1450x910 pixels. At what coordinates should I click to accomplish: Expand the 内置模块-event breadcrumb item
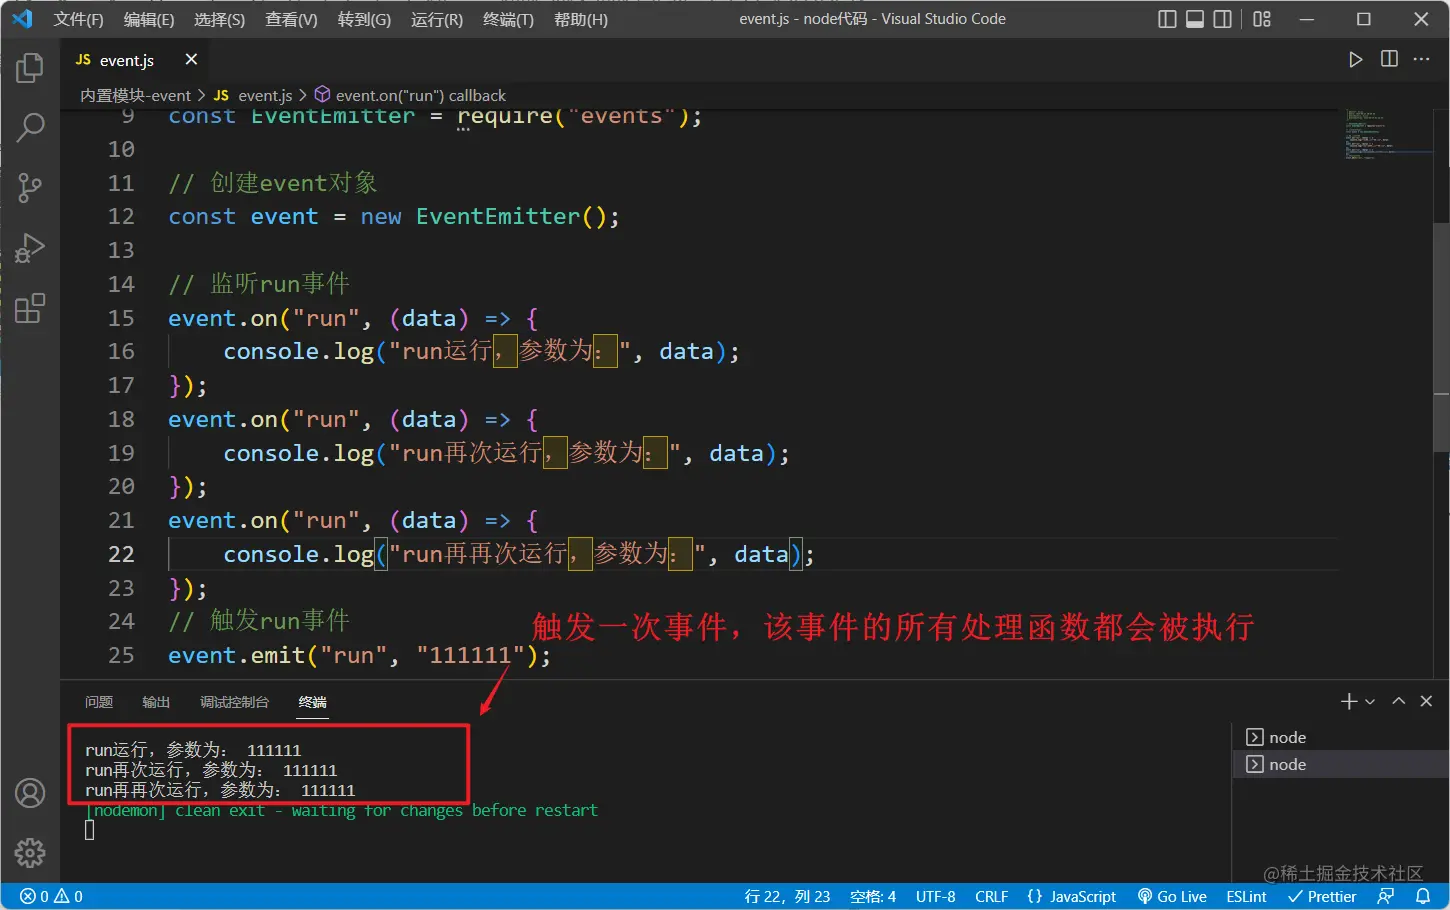pyautogui.click(x=135, y=95)
